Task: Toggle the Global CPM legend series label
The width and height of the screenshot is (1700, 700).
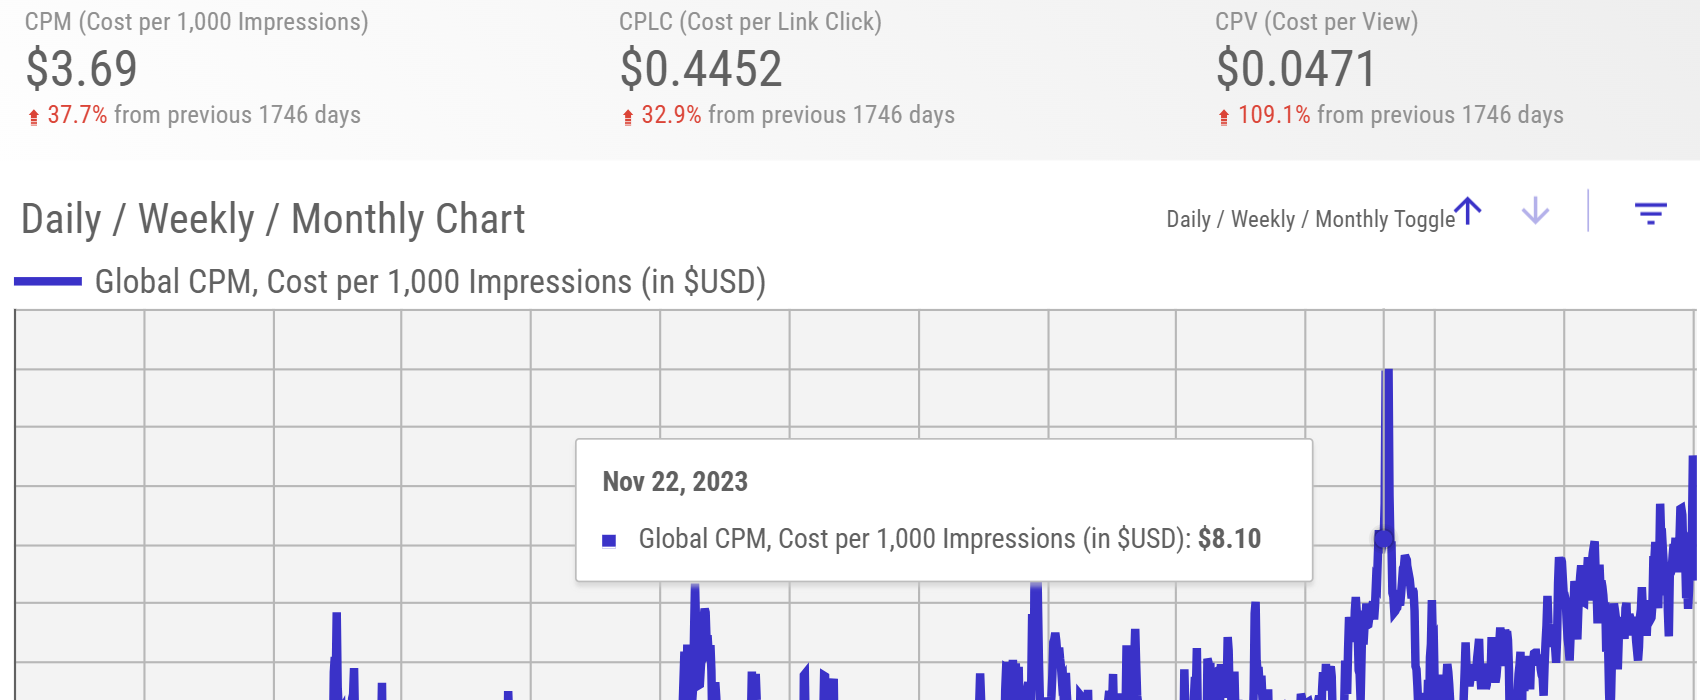Action: (x=430, y=282)
